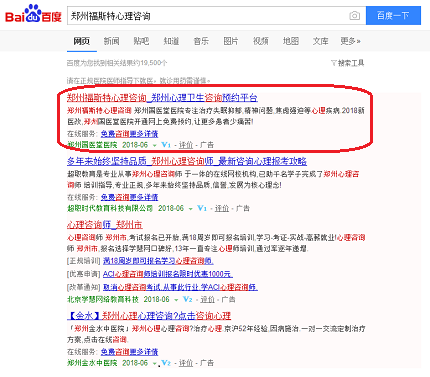This screenshot has height=377, width=430.
Task: Click V1 badge of 郑州国医堂医院 result
Action: coord(166,145)
